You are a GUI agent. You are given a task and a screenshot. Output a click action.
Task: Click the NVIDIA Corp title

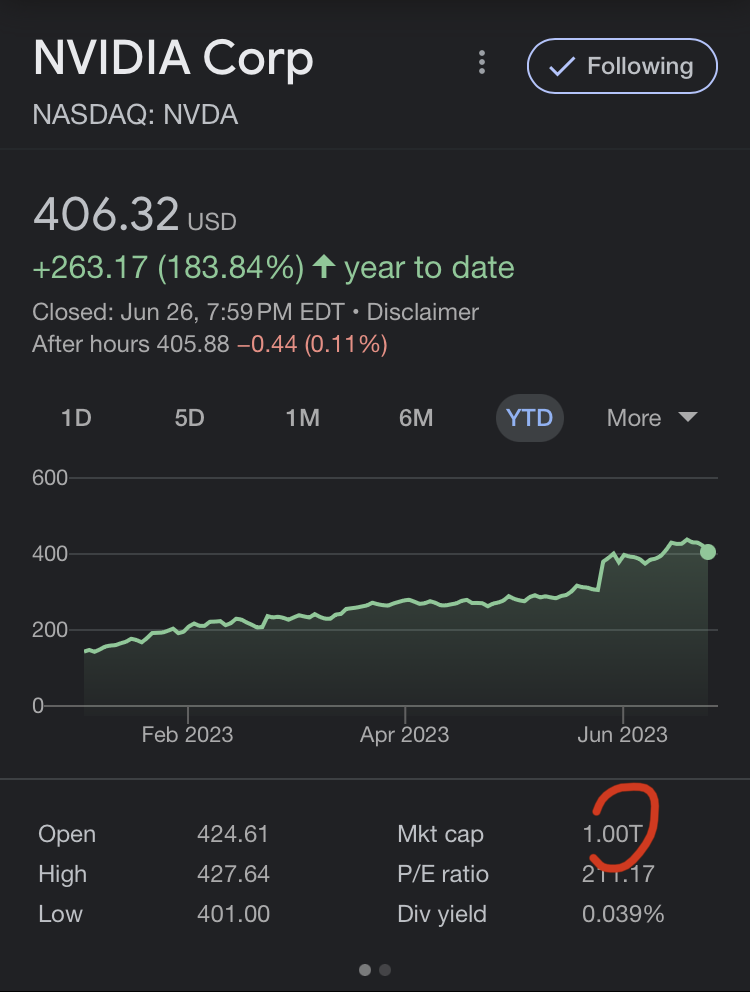click(x=173, y=60)
